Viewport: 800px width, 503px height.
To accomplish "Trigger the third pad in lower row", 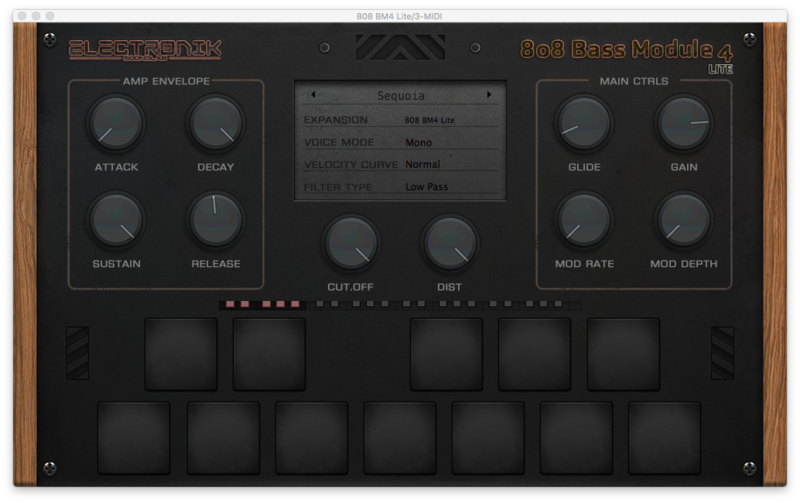I will coord(312,438).
